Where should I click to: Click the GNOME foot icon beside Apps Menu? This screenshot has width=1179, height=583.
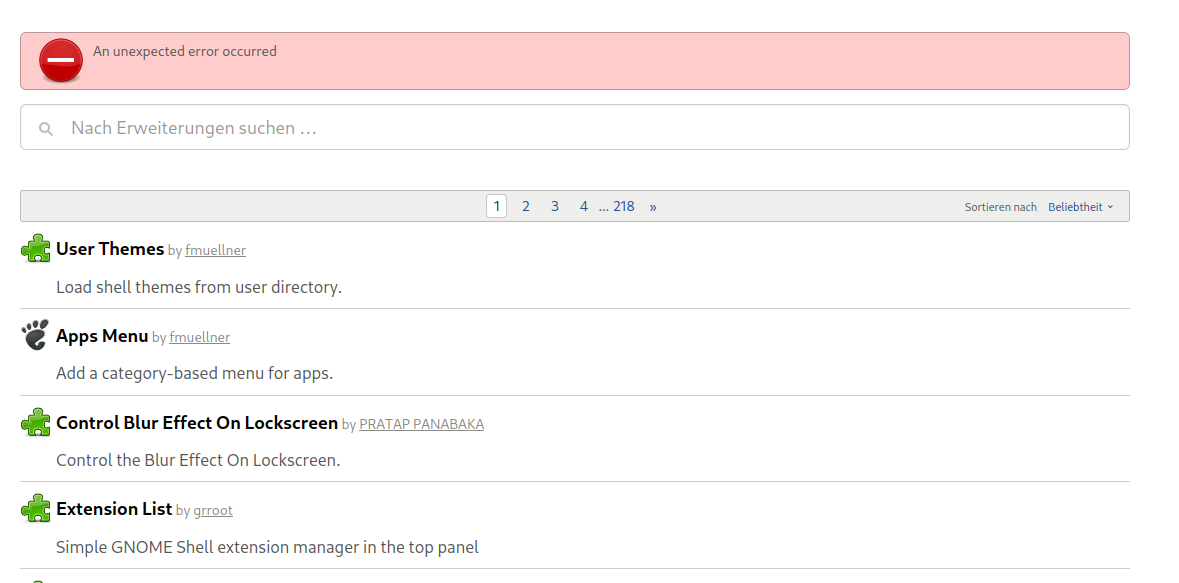36,336
